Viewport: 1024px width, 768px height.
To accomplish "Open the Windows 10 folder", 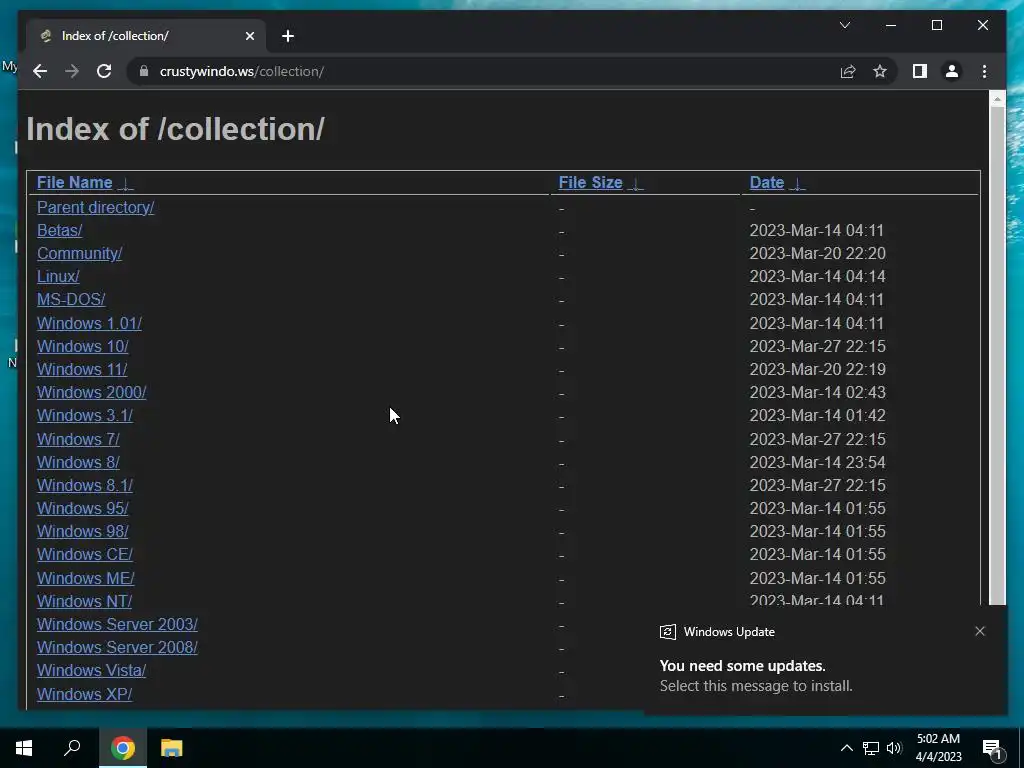I will [83, 346].
